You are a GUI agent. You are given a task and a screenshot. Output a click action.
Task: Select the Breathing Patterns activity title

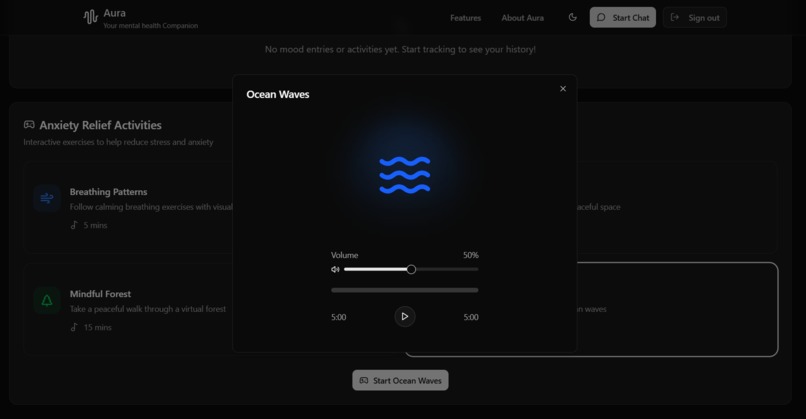coord(108,192)
